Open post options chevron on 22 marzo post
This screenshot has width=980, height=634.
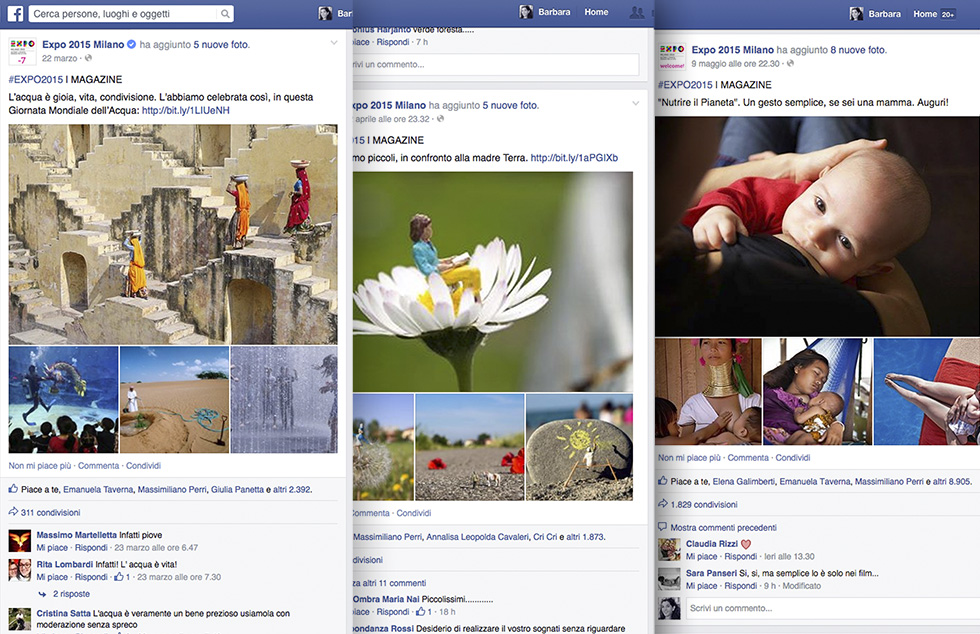[334, 43]
